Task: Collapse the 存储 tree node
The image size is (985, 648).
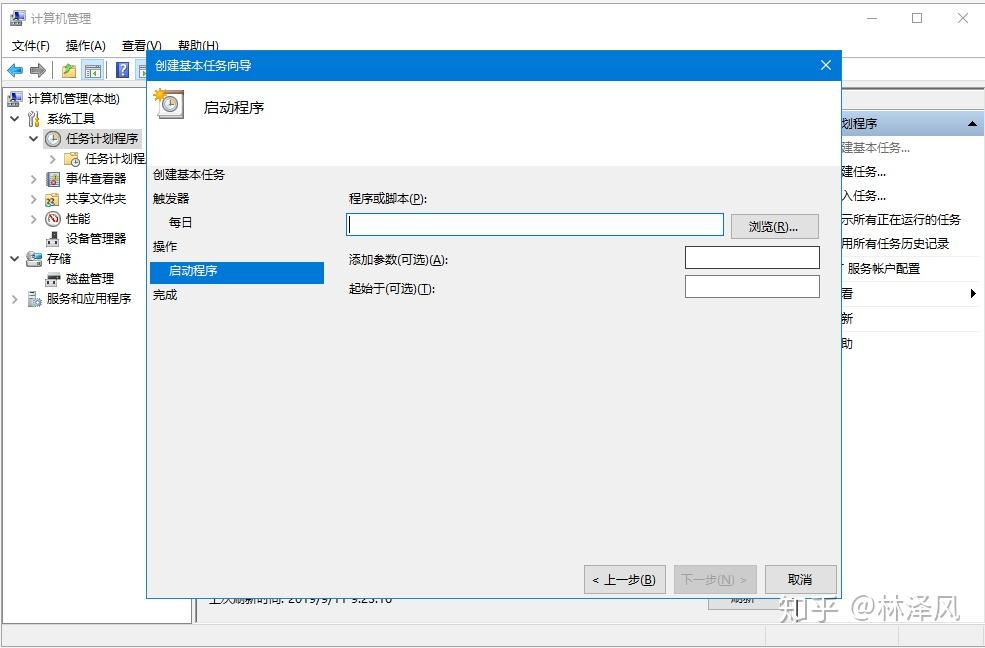Action: (14, 259)
